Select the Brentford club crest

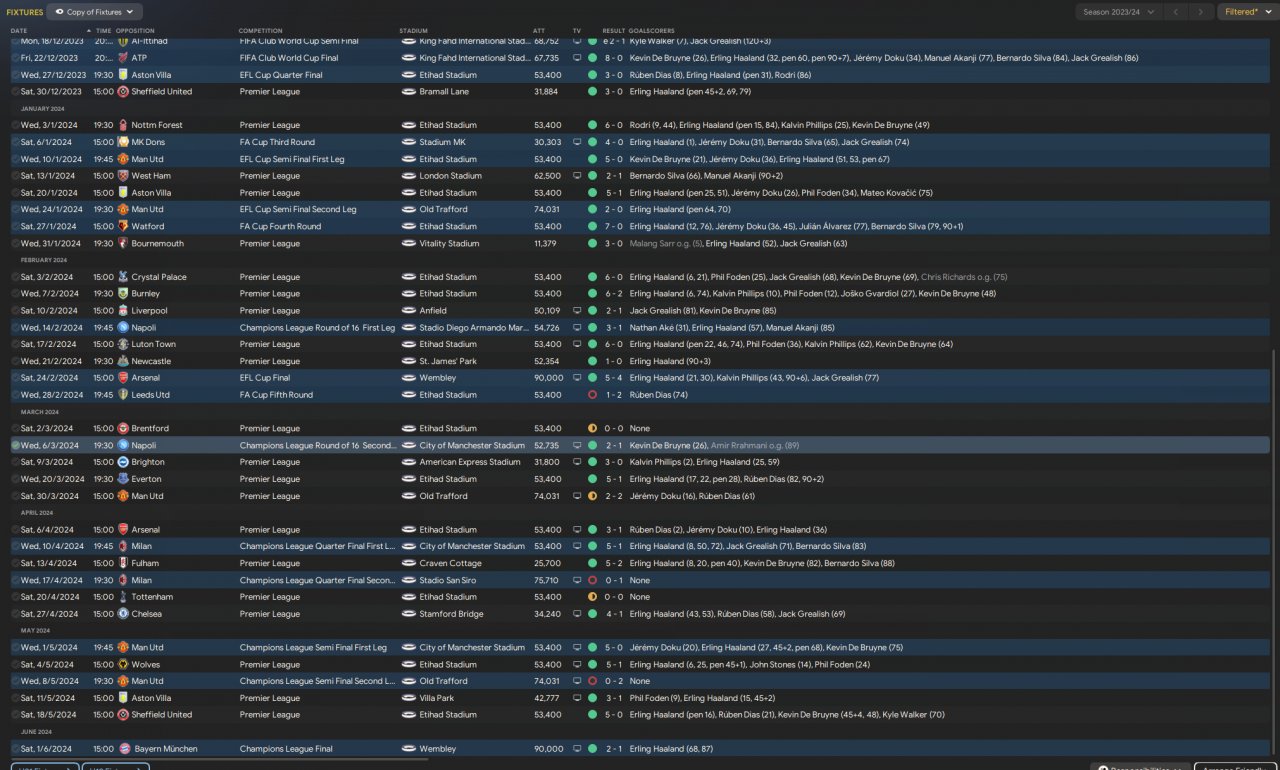tap(123, 428)
